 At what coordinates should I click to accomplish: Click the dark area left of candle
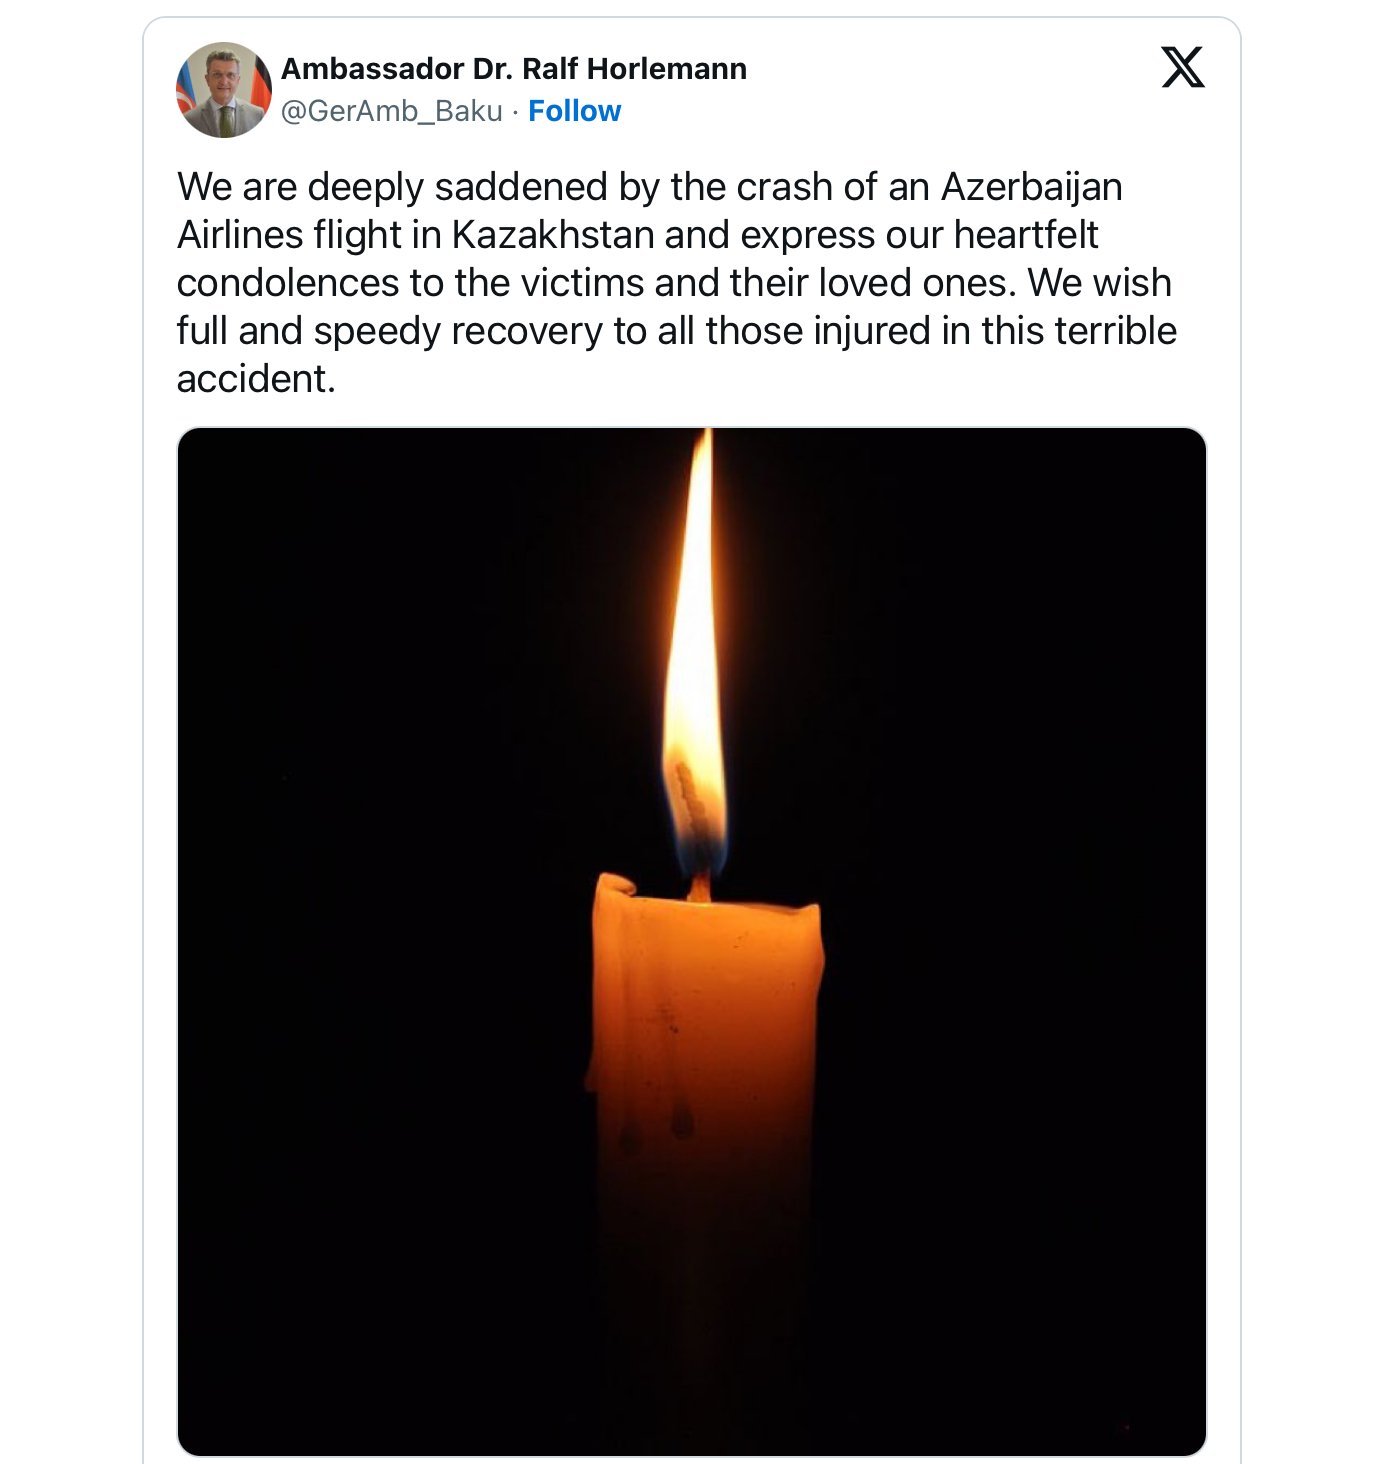380,942
